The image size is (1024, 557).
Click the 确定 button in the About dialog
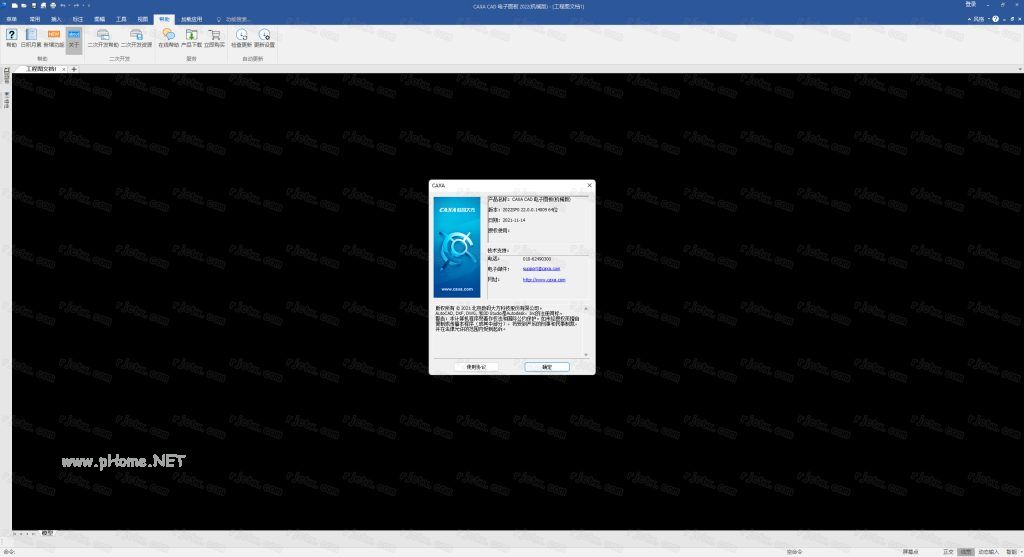point(547,367)
